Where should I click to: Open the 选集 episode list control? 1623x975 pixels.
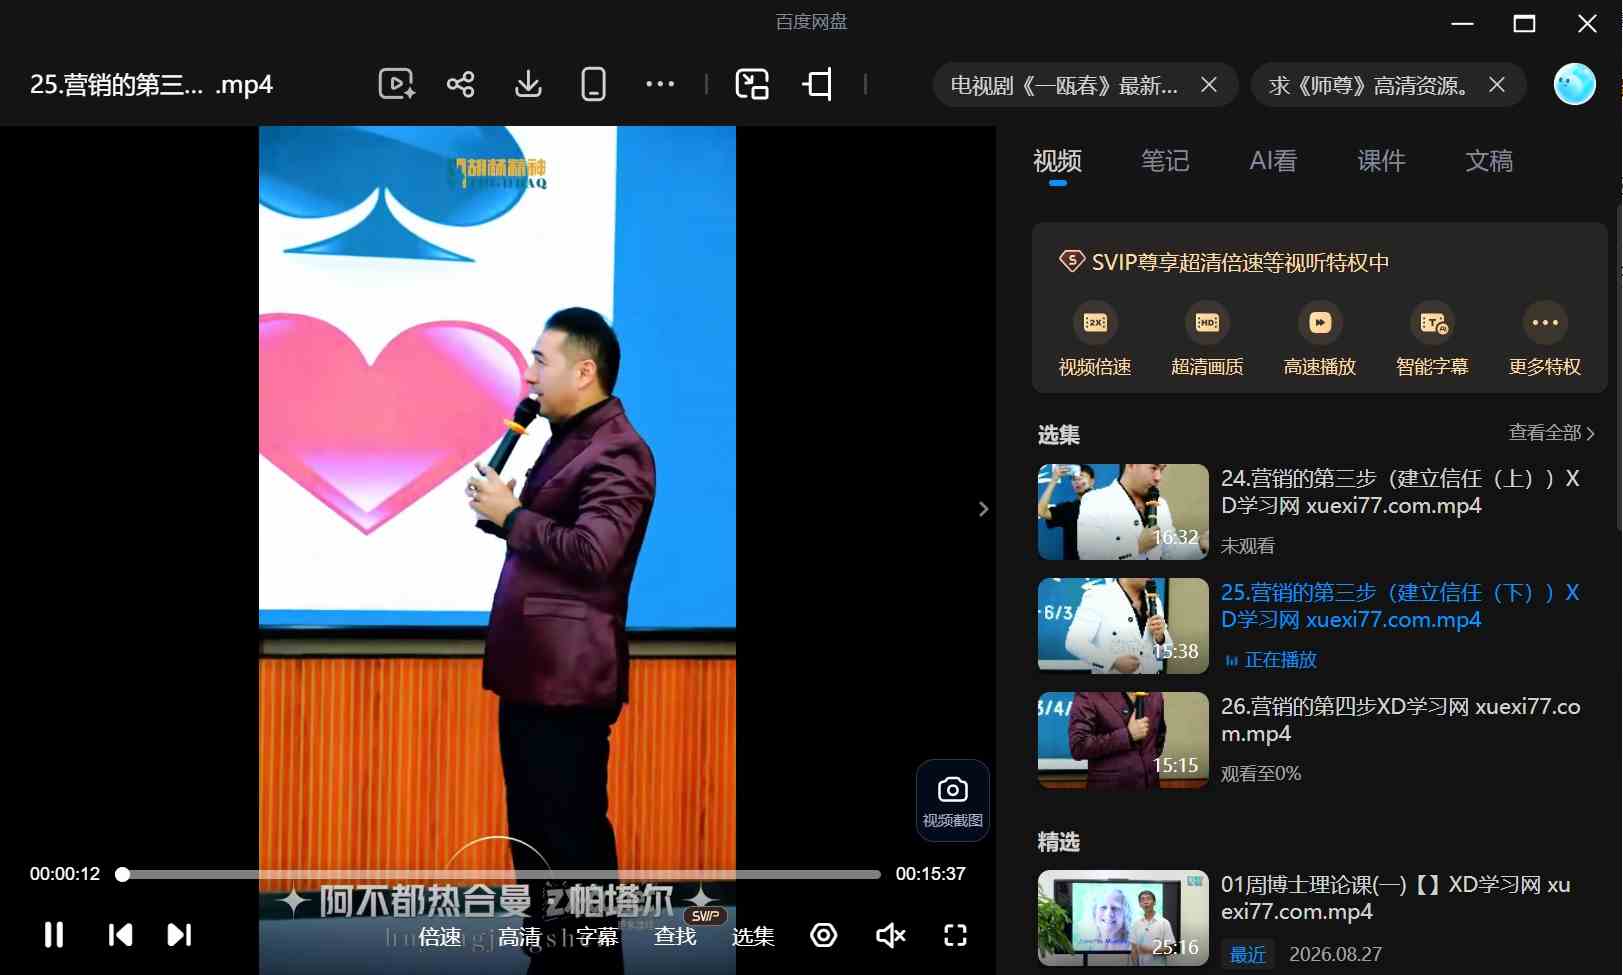tap(753, 936)
